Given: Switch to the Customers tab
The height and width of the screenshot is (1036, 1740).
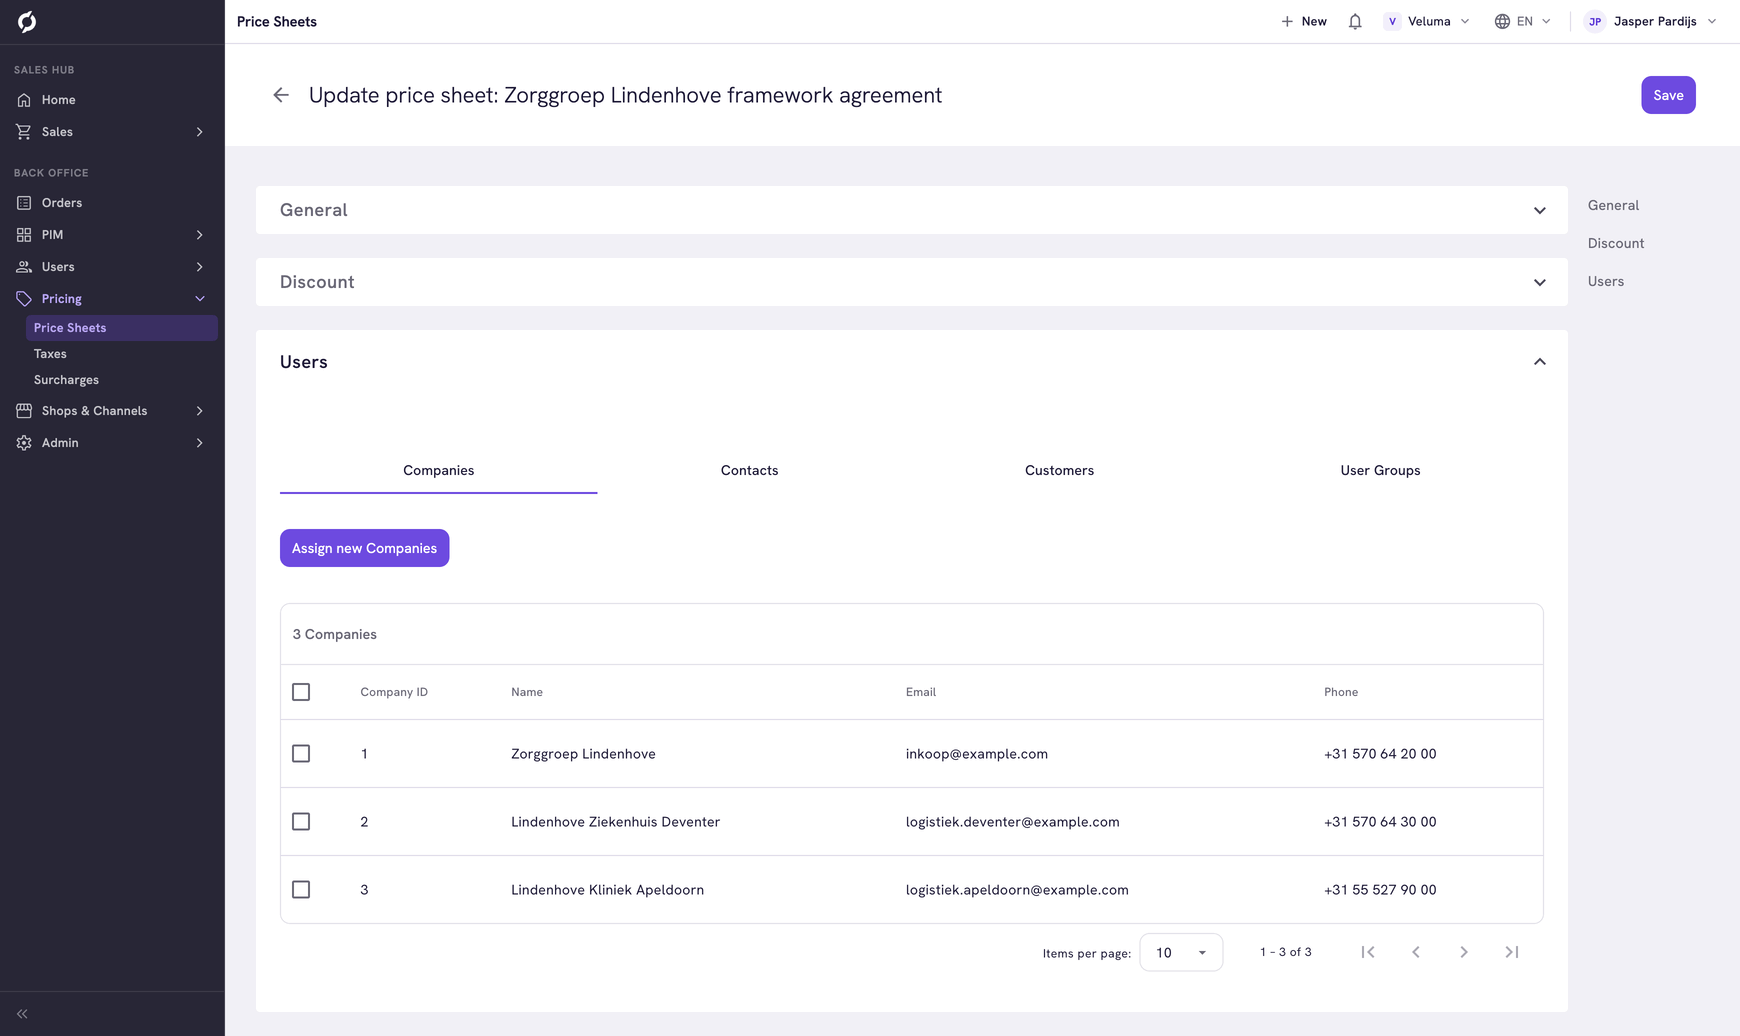Looking at the screenshot, I should (1059, 470).
